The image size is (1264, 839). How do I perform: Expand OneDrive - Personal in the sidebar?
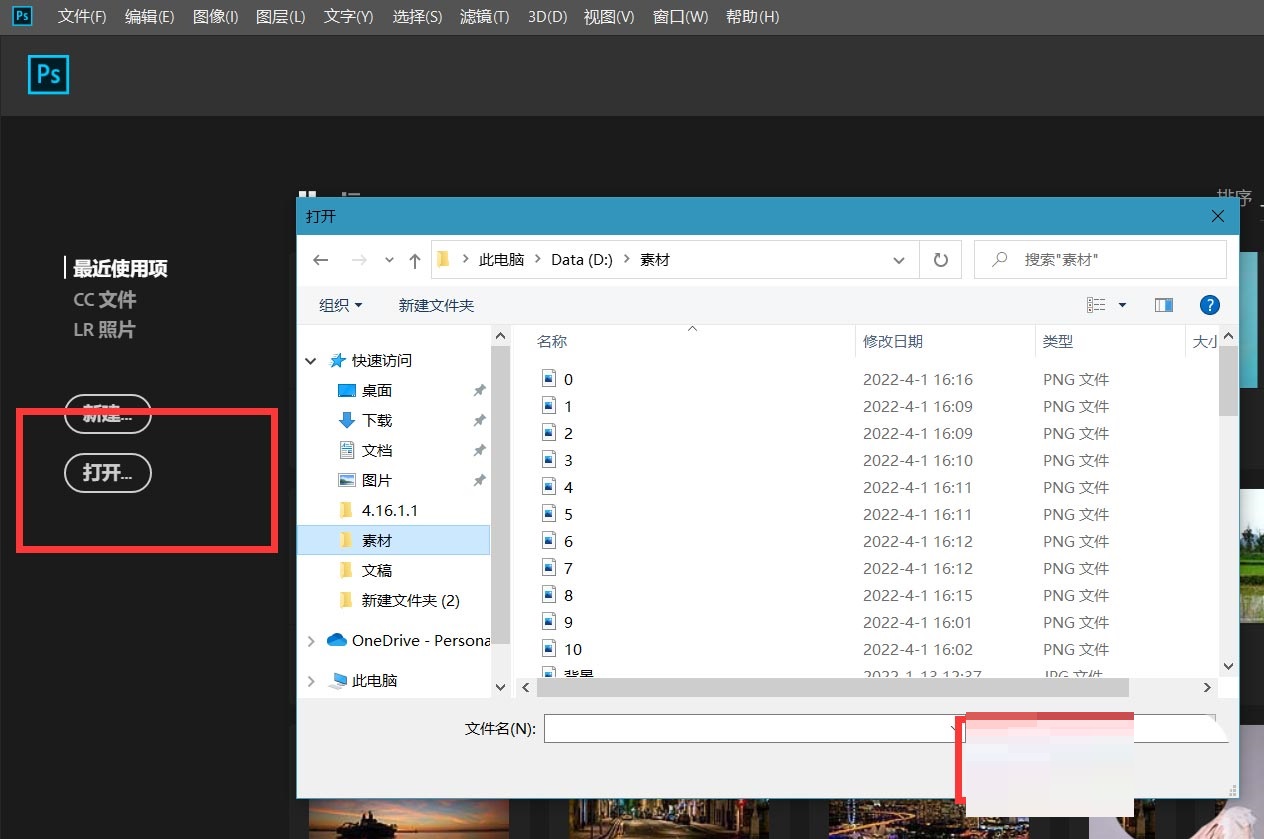310,641
